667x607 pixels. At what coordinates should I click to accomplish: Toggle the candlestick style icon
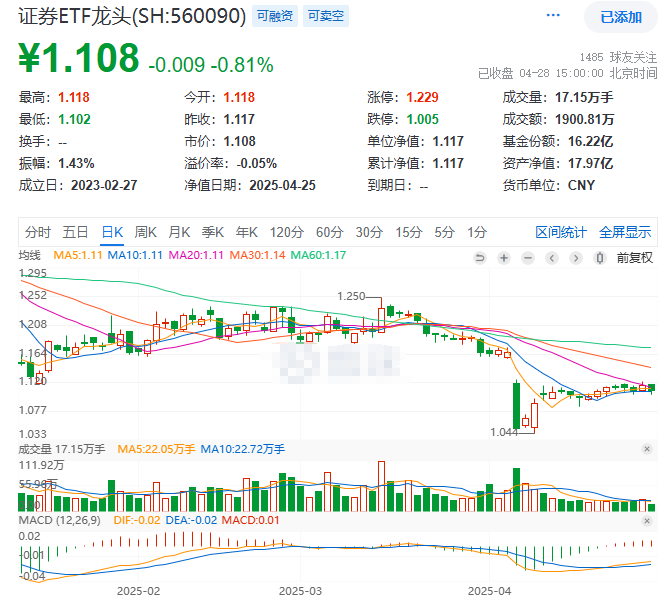(600, 257)
